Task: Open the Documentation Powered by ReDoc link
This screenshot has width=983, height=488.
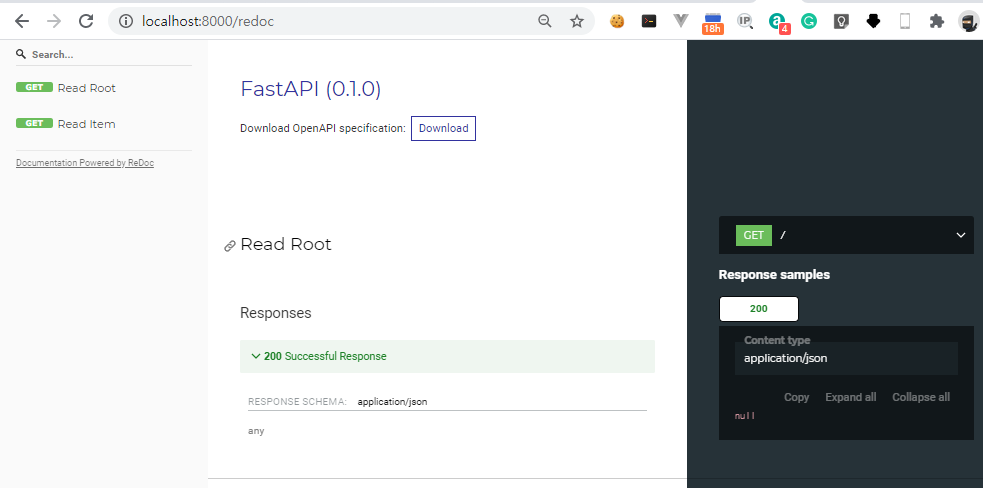Action: pos(85,163)
